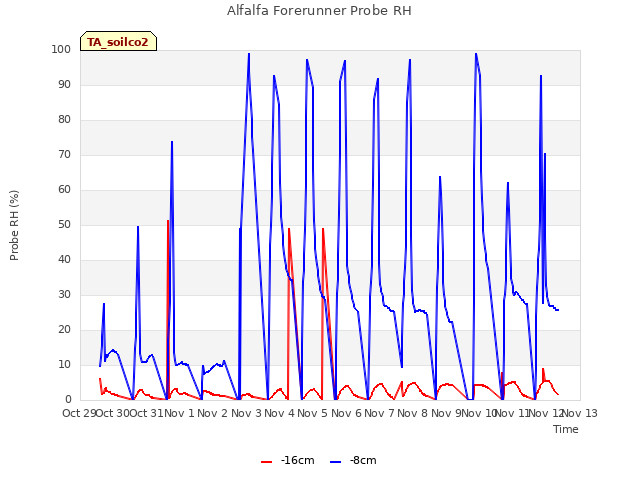640x480 pixels.
Task: Click the Probe RH (%) axis label
Action: click(x=14, y=225)
